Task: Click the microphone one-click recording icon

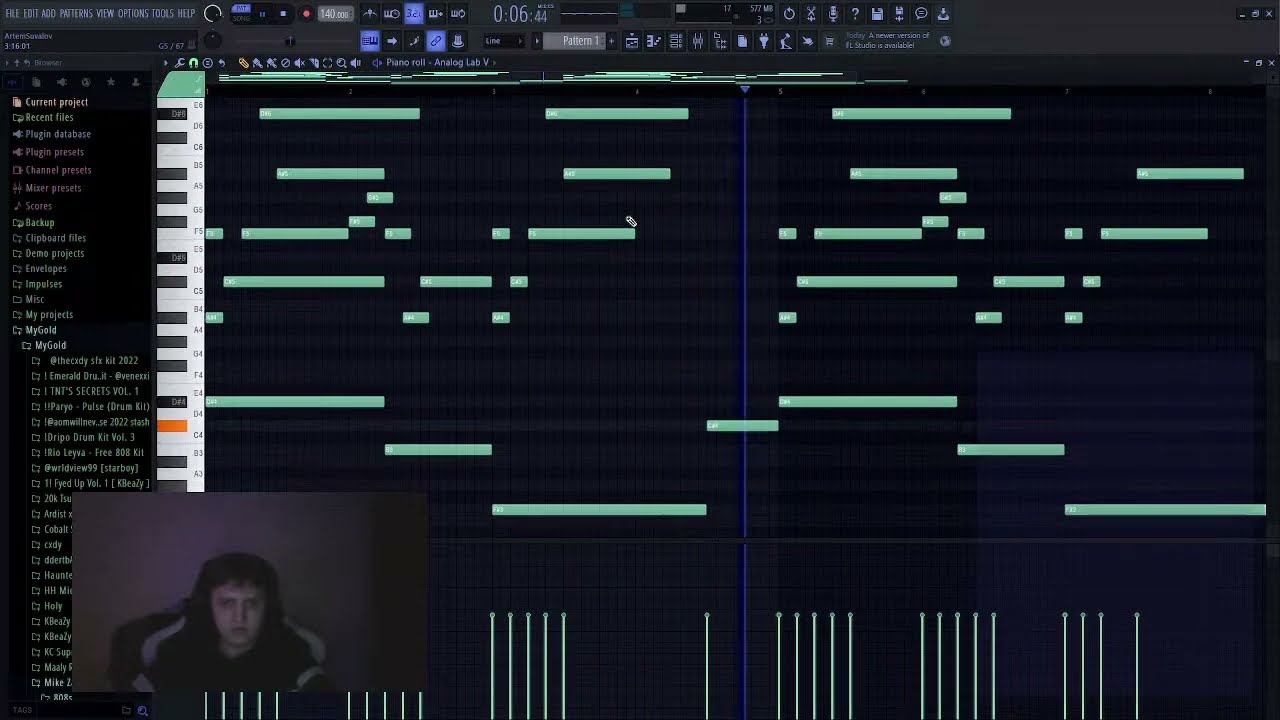Action: [x=833, y=14]
